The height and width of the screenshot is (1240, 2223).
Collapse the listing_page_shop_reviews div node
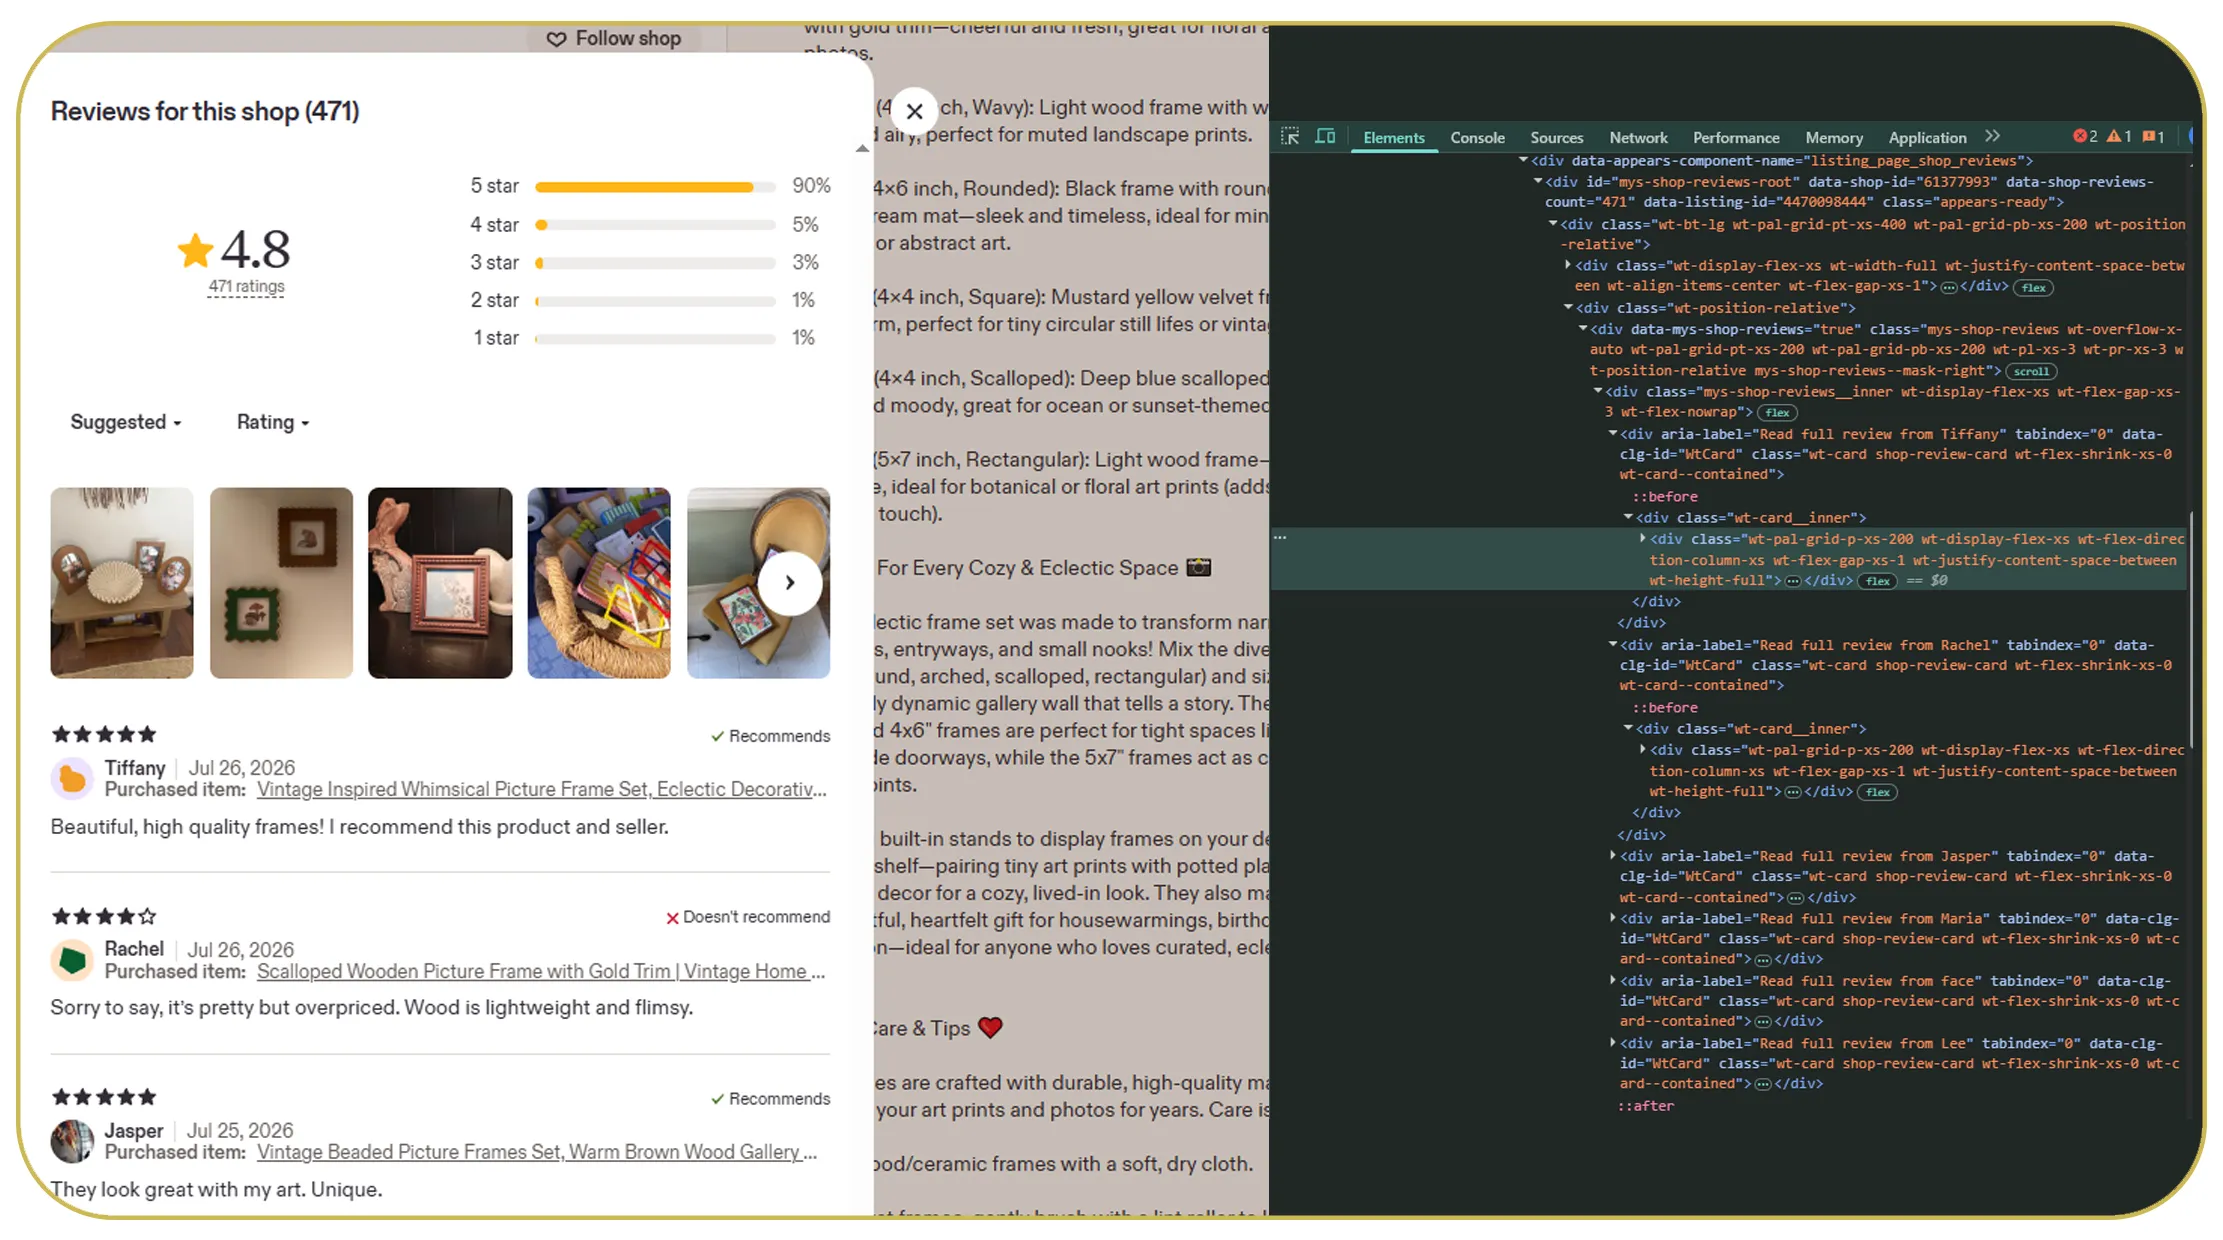[x=1523, y=160]
